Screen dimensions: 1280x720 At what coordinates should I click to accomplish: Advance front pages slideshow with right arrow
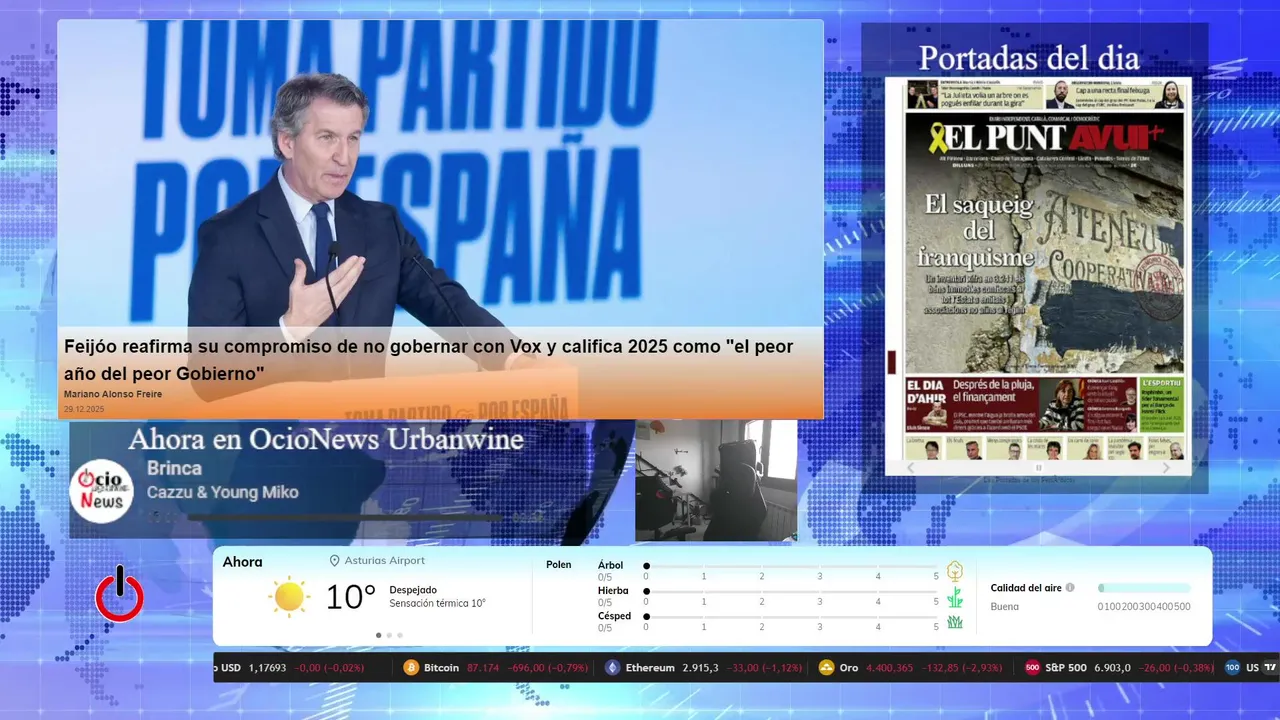click(1166, 468)
